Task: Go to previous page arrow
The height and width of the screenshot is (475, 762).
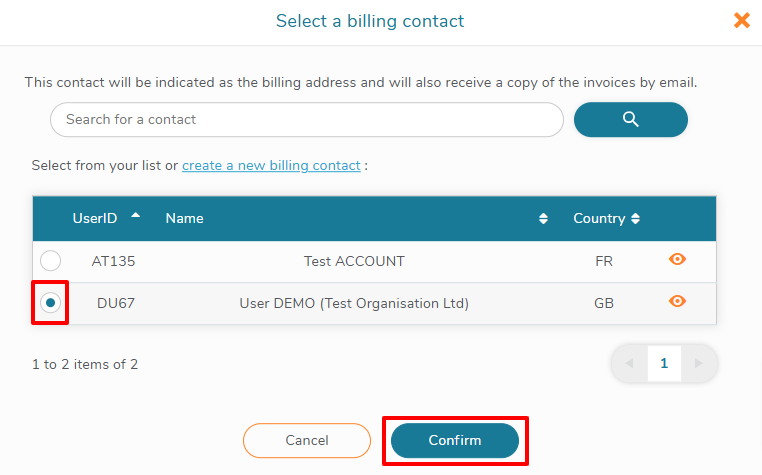Action: (629, 363)
